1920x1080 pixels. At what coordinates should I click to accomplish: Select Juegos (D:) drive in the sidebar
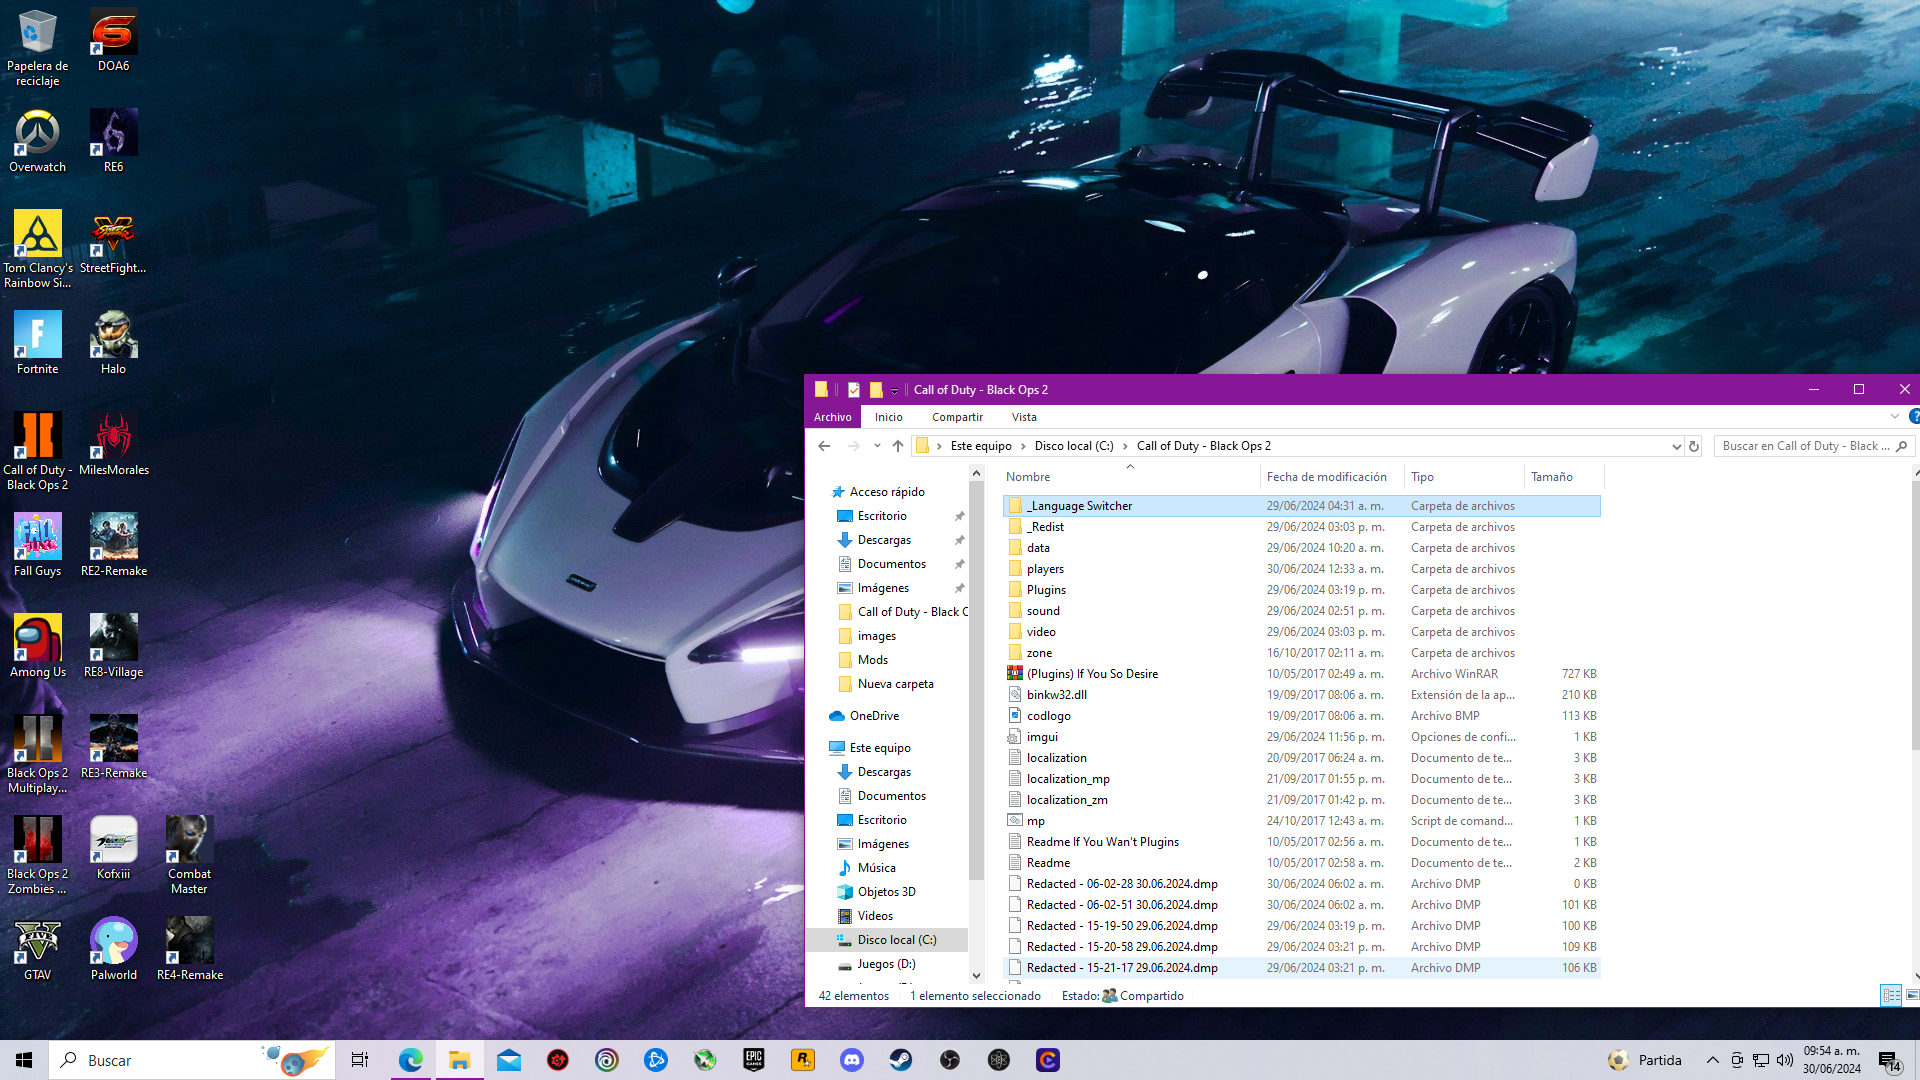coord(885,964)
